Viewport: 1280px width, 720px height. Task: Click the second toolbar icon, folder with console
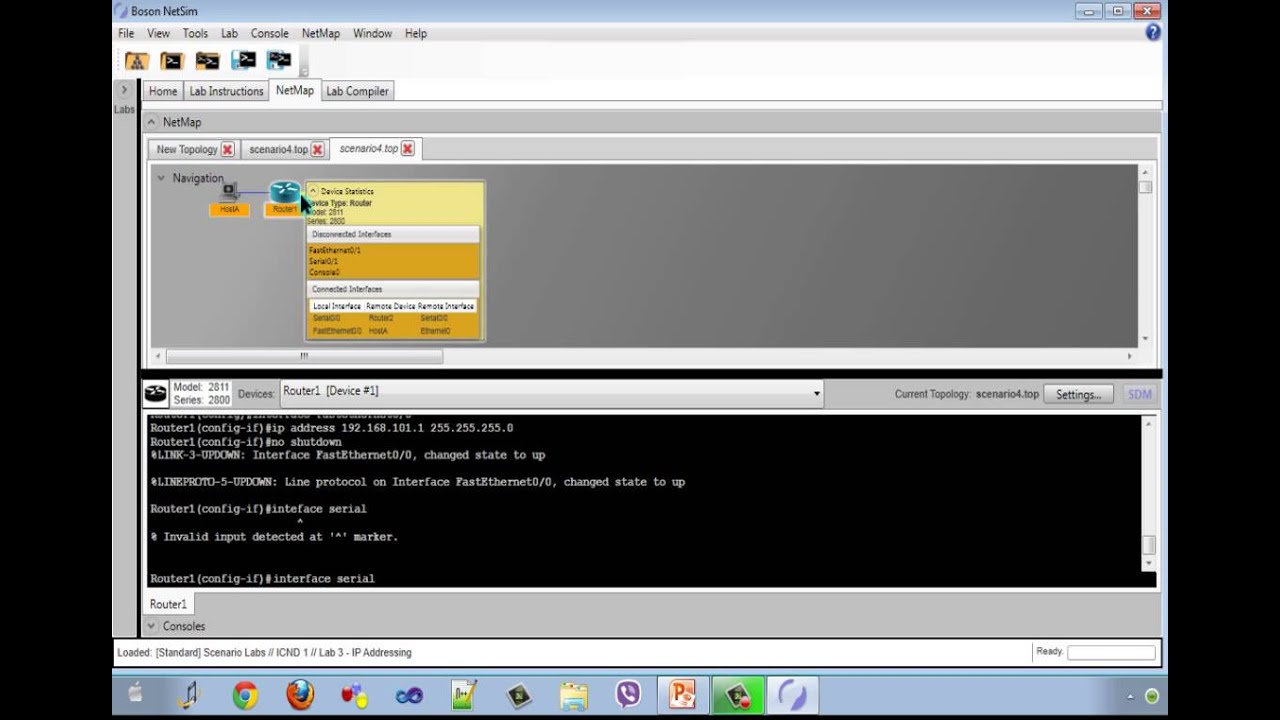pos(172,61)
